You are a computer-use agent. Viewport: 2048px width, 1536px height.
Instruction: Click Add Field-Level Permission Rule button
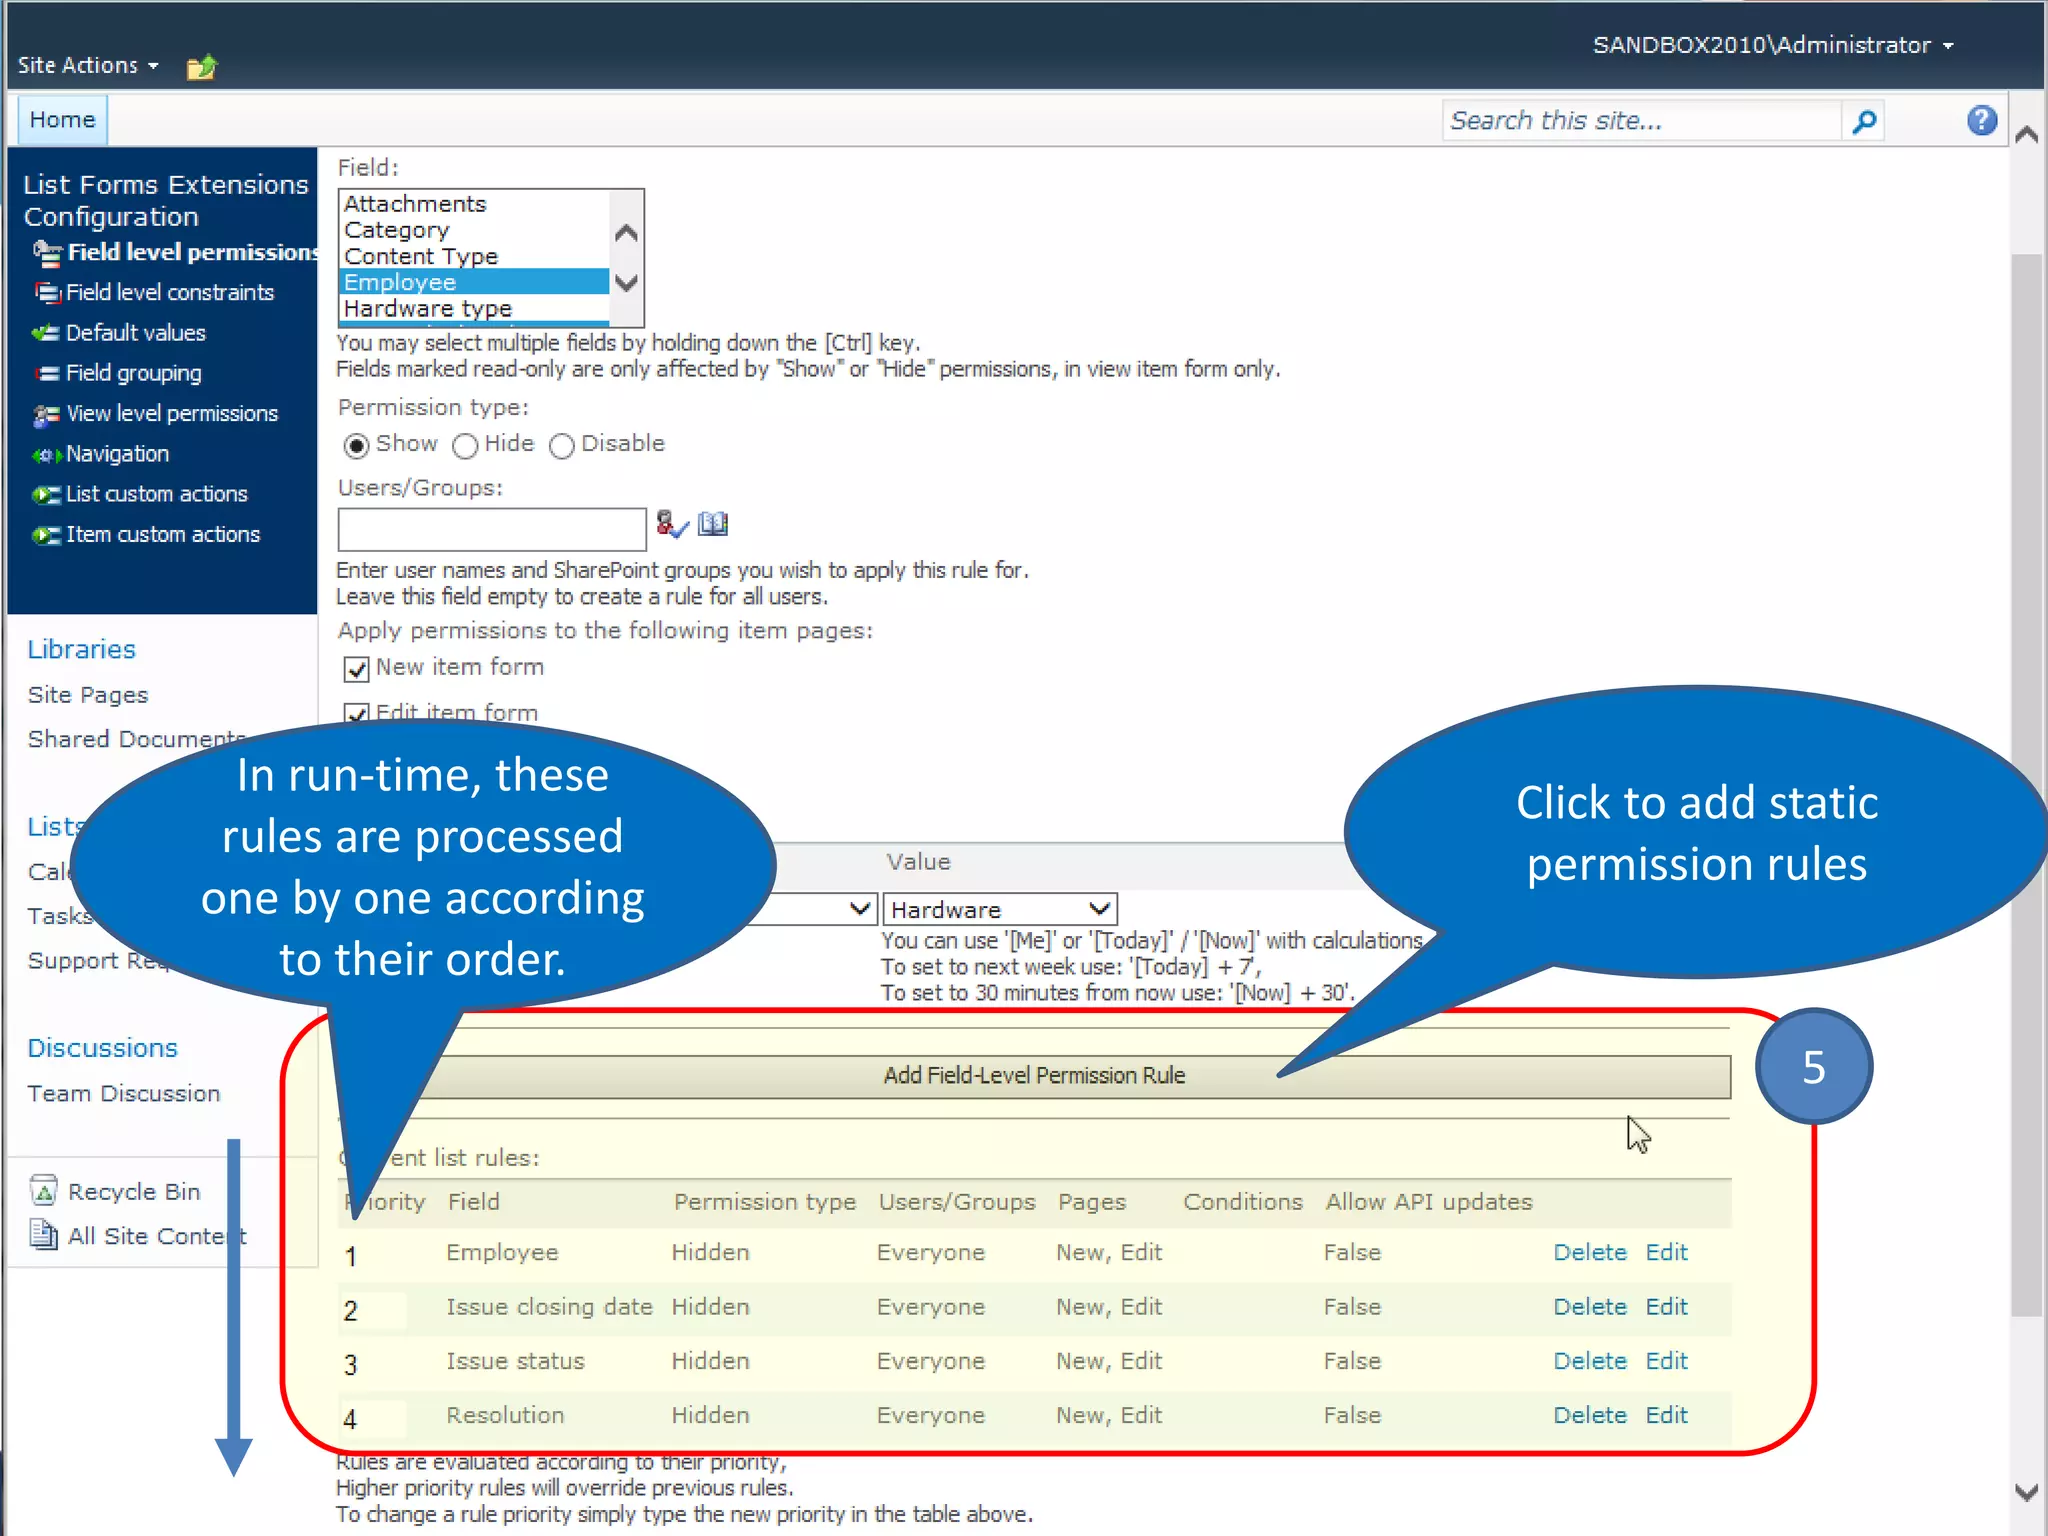(x=1034, y=1076)
